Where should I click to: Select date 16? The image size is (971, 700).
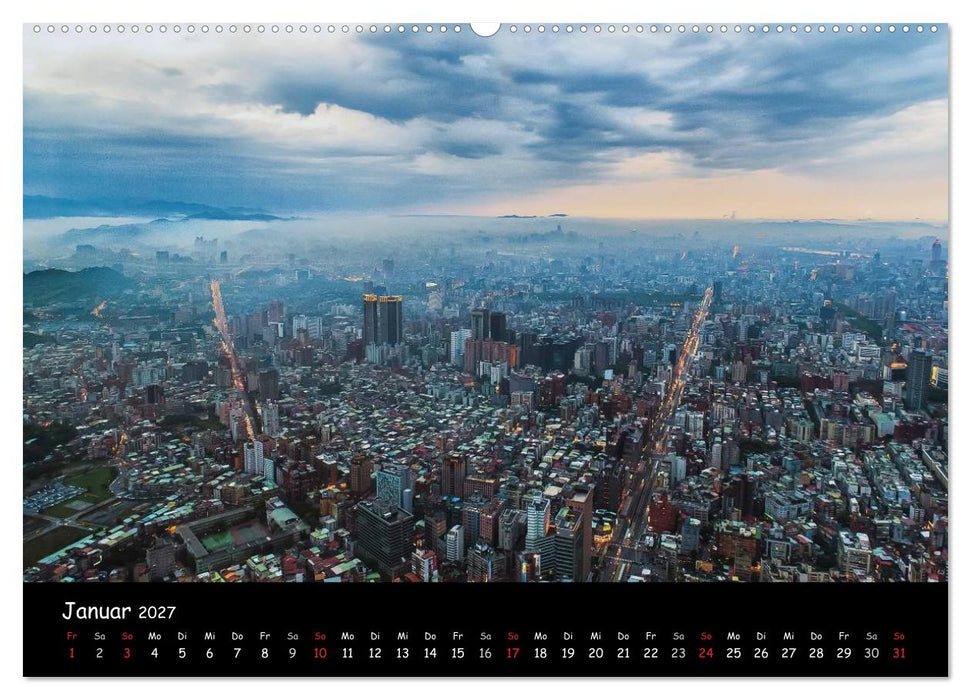486,653
